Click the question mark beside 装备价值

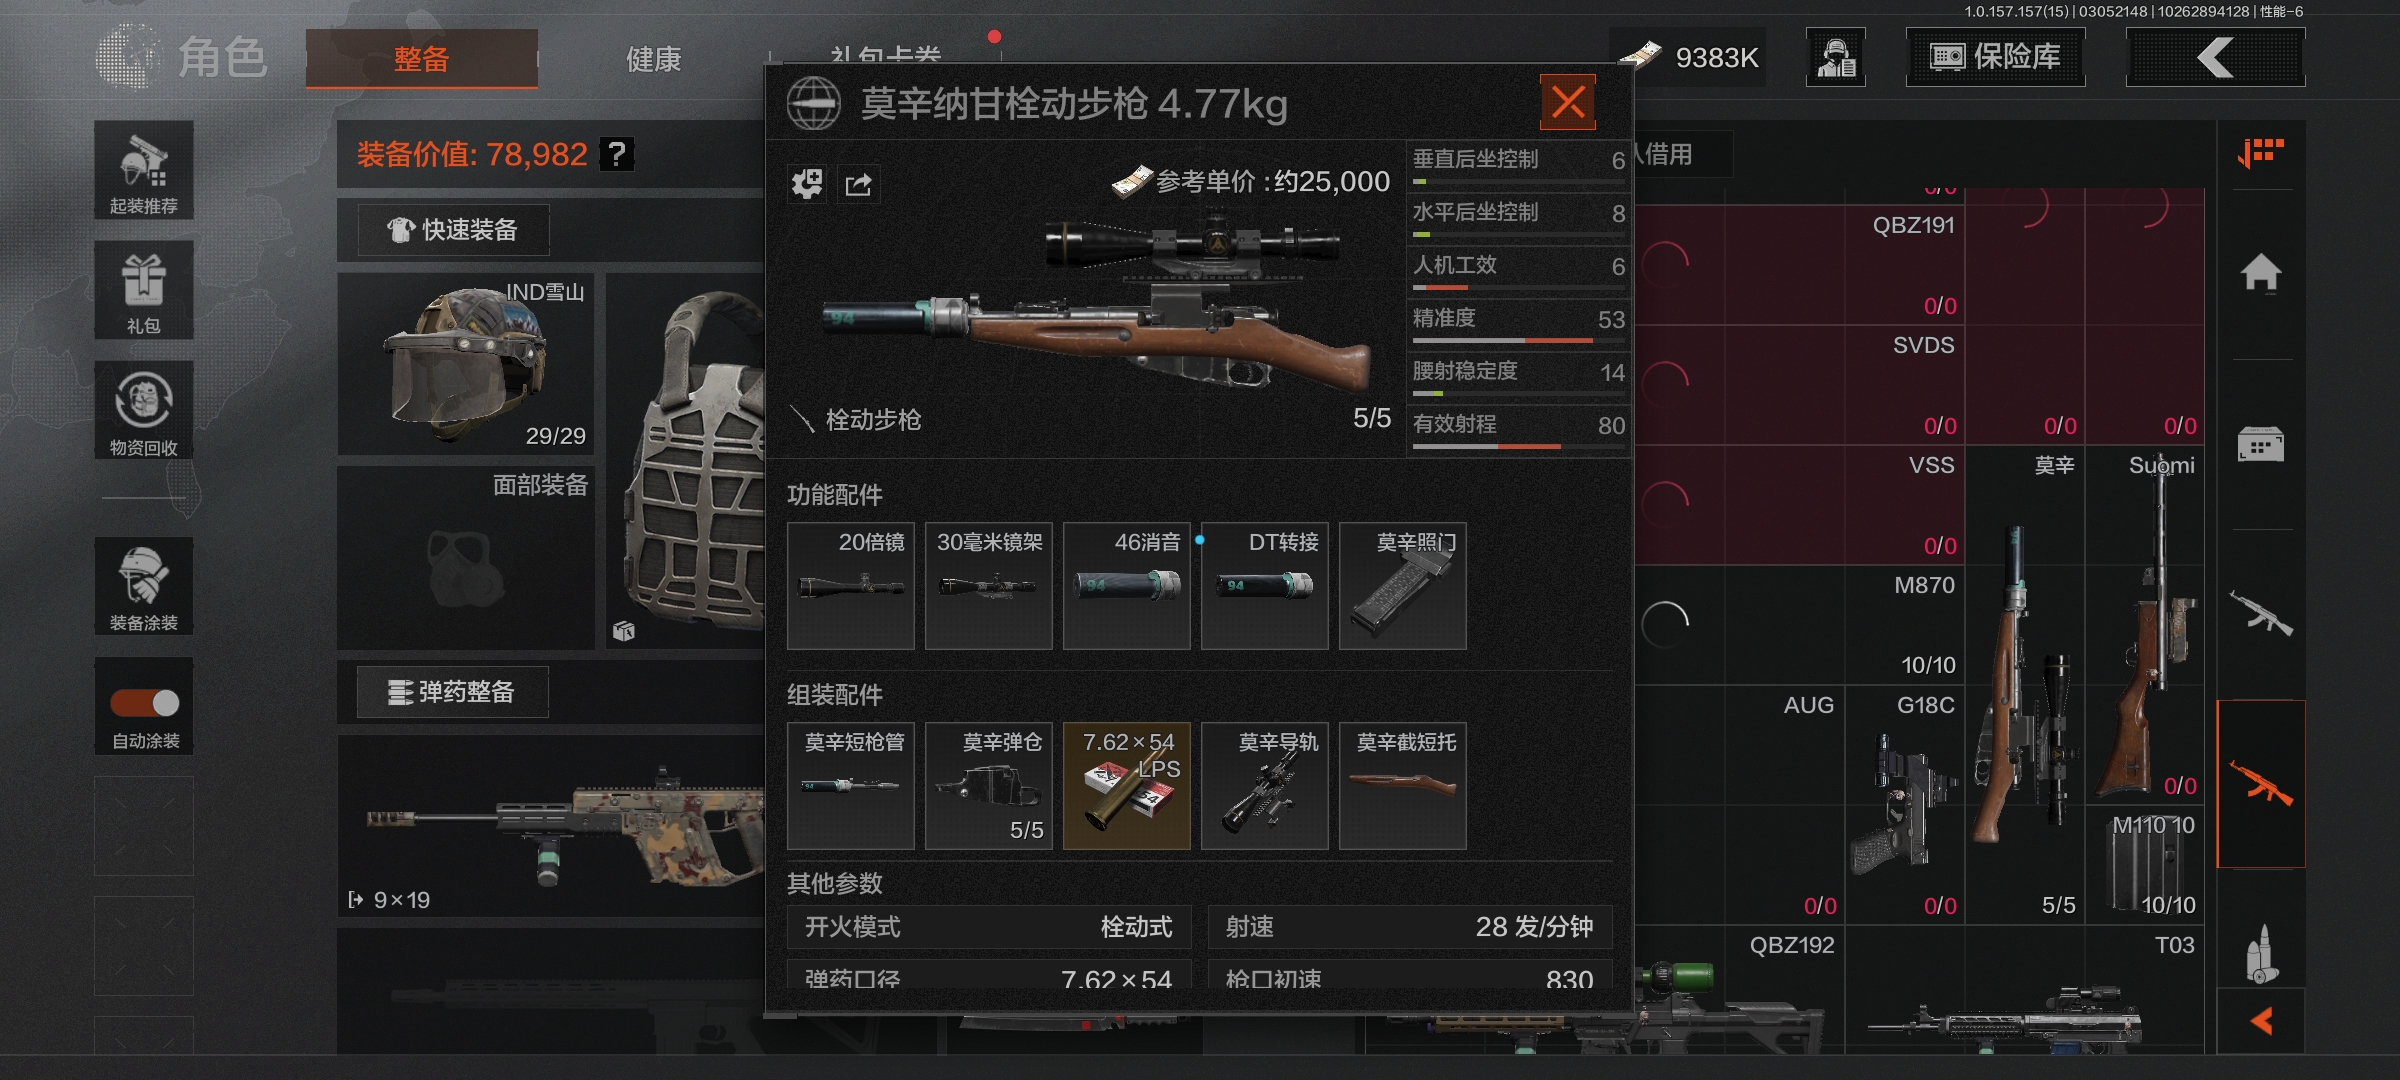click(617, 154)
